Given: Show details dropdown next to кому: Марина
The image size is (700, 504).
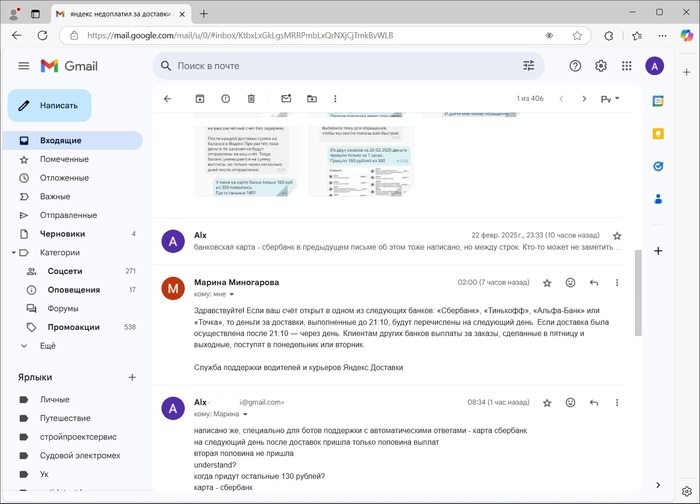Looking at the screenshot, I should tap(245, 414).
